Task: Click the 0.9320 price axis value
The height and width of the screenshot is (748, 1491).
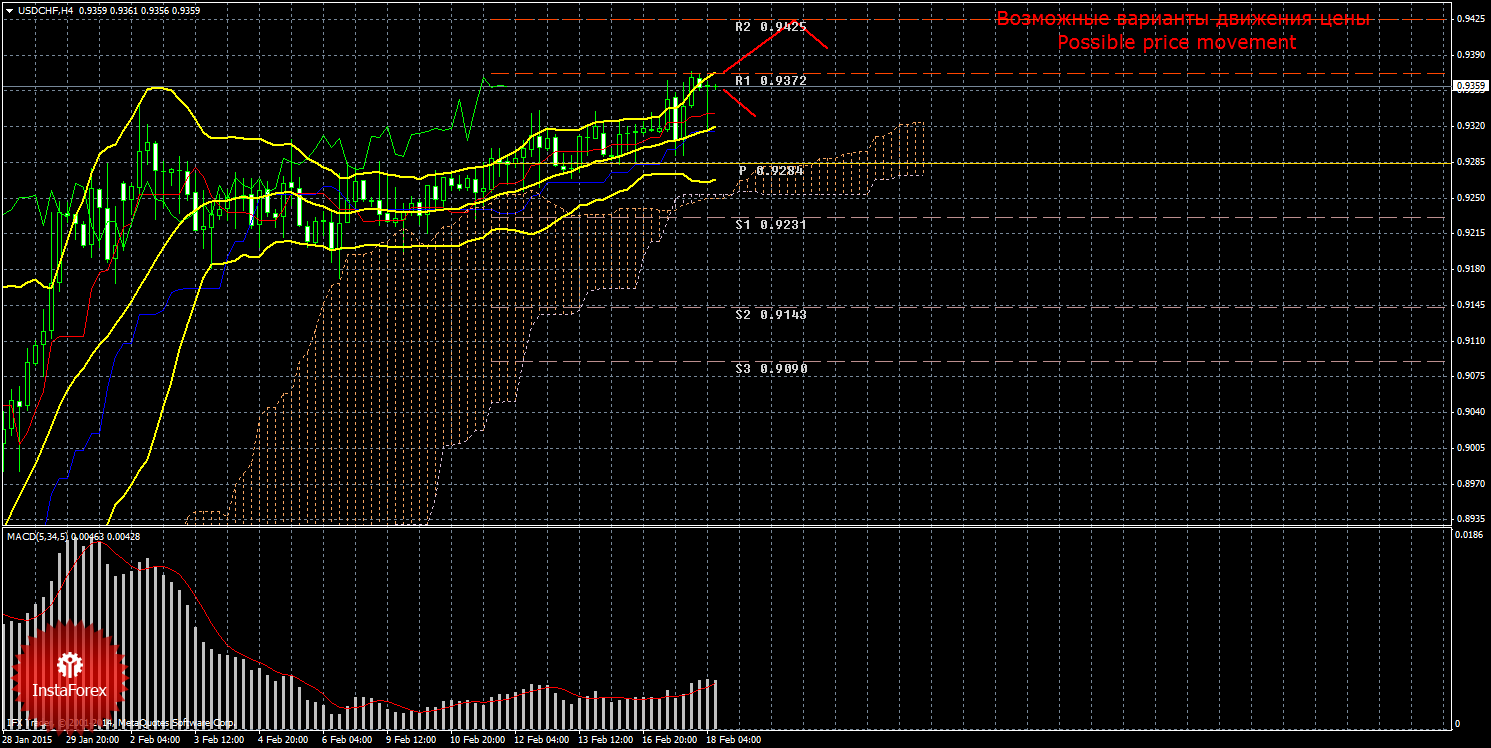Action: click(x=1470, y=126)
